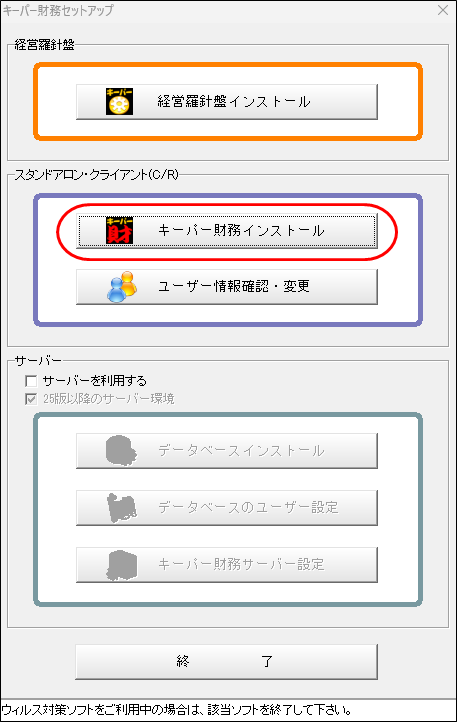Click the grayed database user settings icon

pos(121,507)
